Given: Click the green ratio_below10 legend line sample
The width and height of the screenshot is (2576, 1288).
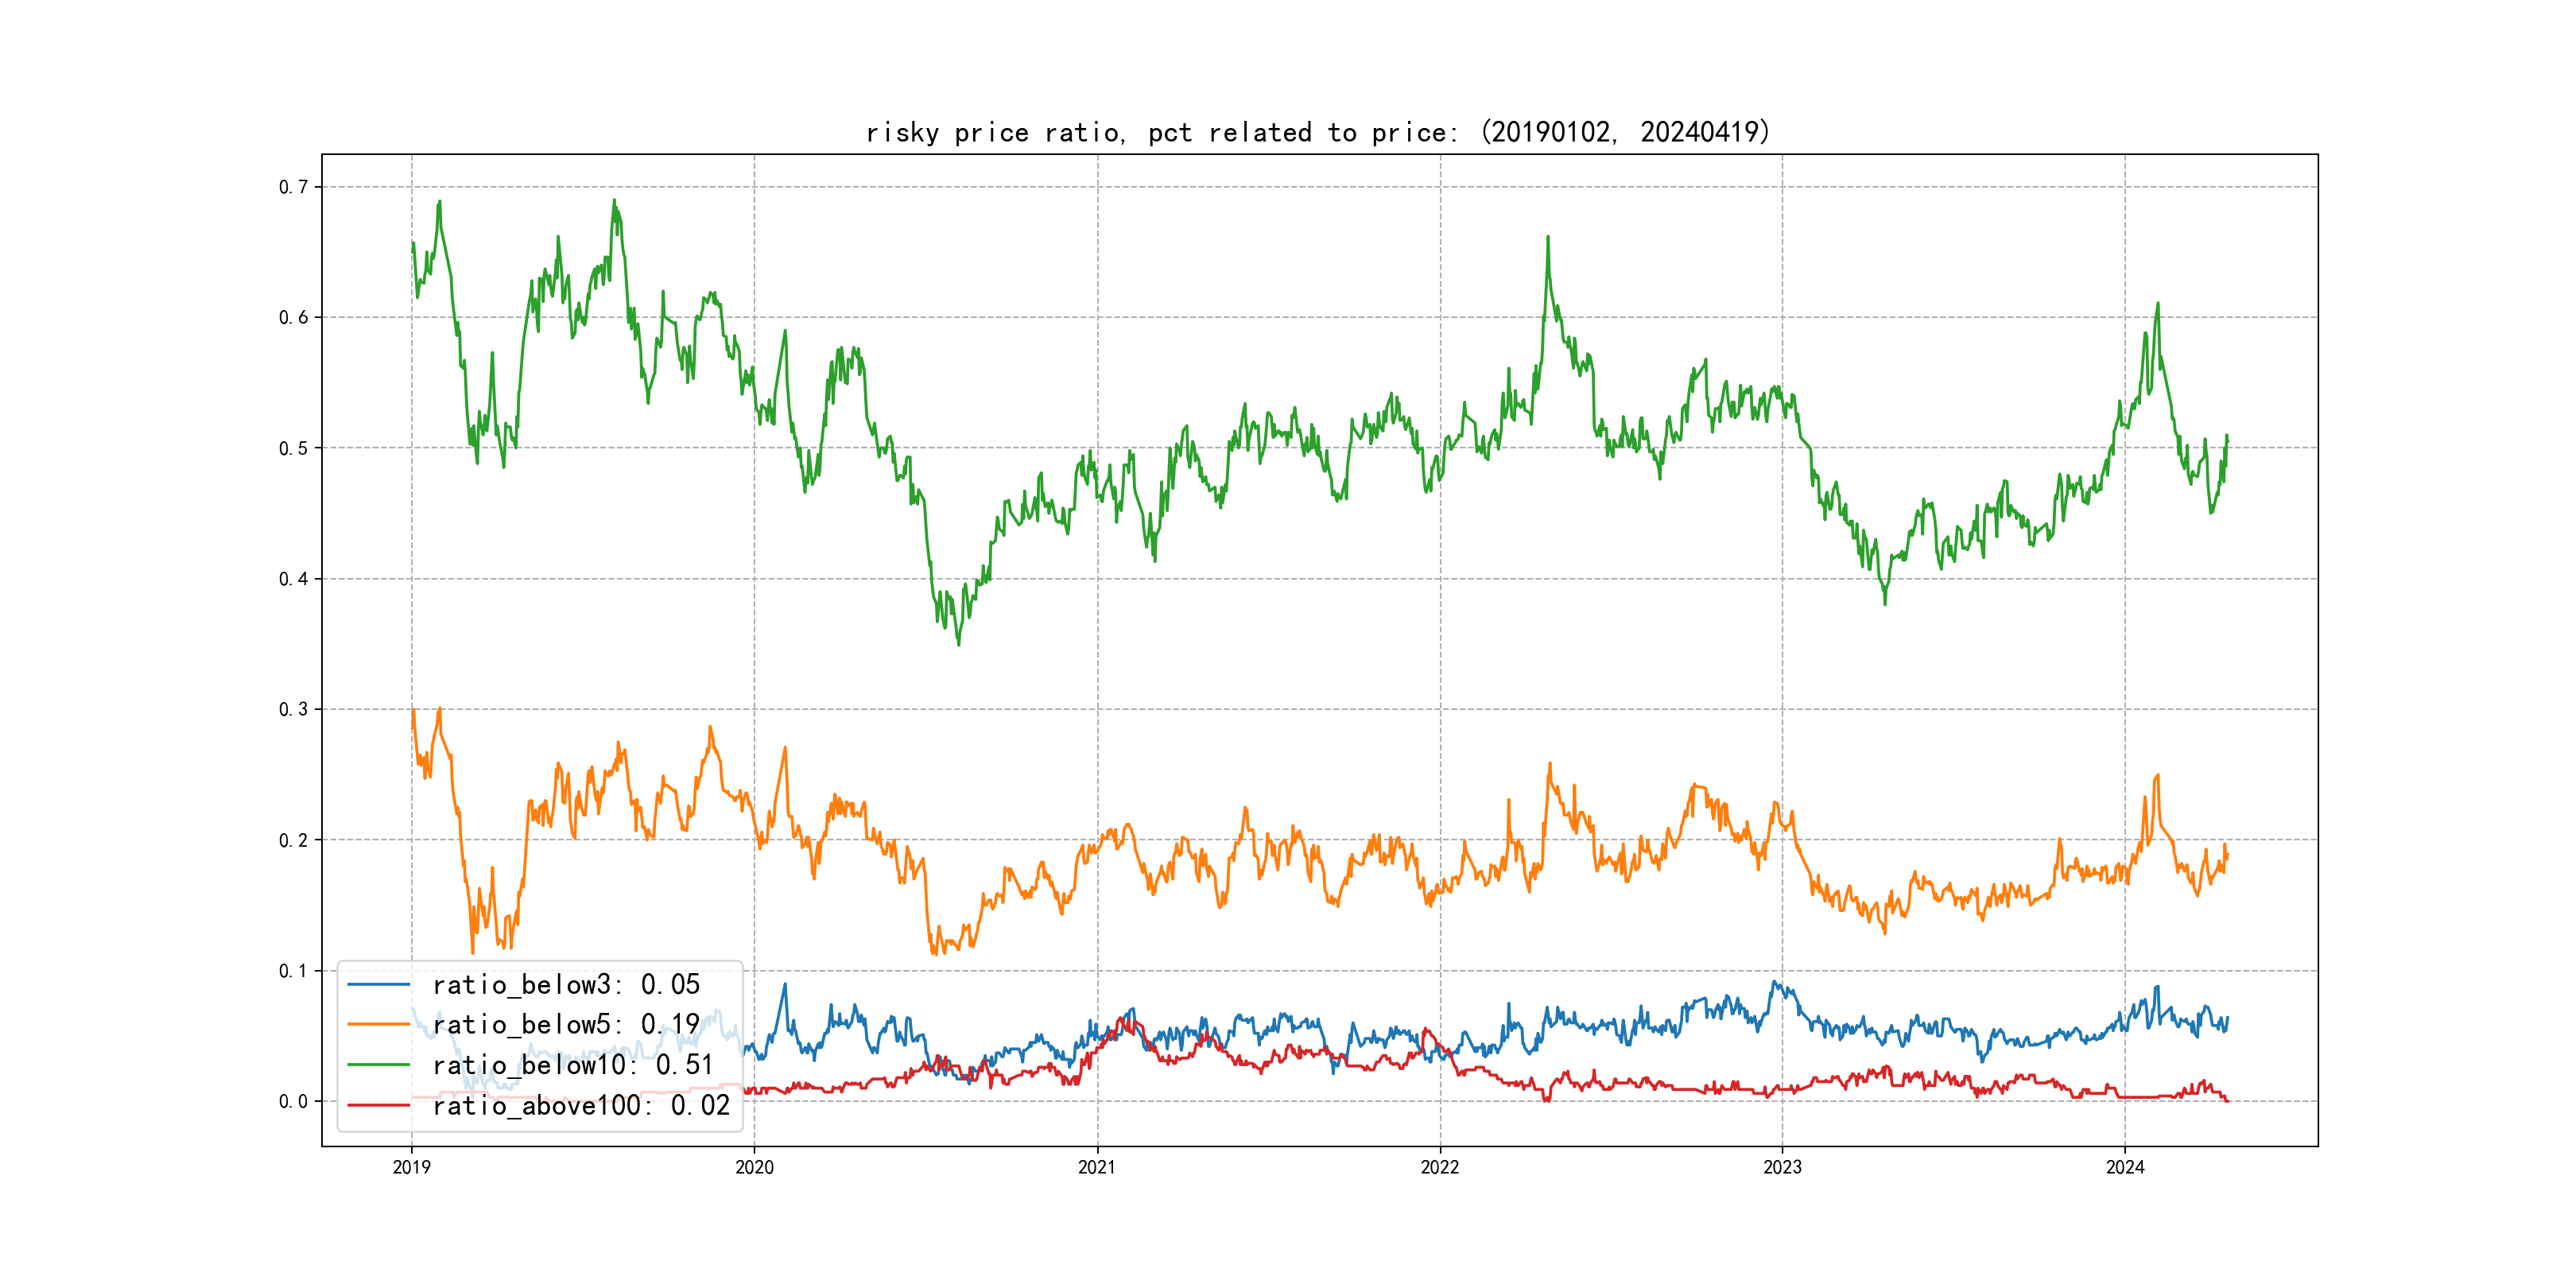Looking at the screenshot, I should [x=378, y=1065].
